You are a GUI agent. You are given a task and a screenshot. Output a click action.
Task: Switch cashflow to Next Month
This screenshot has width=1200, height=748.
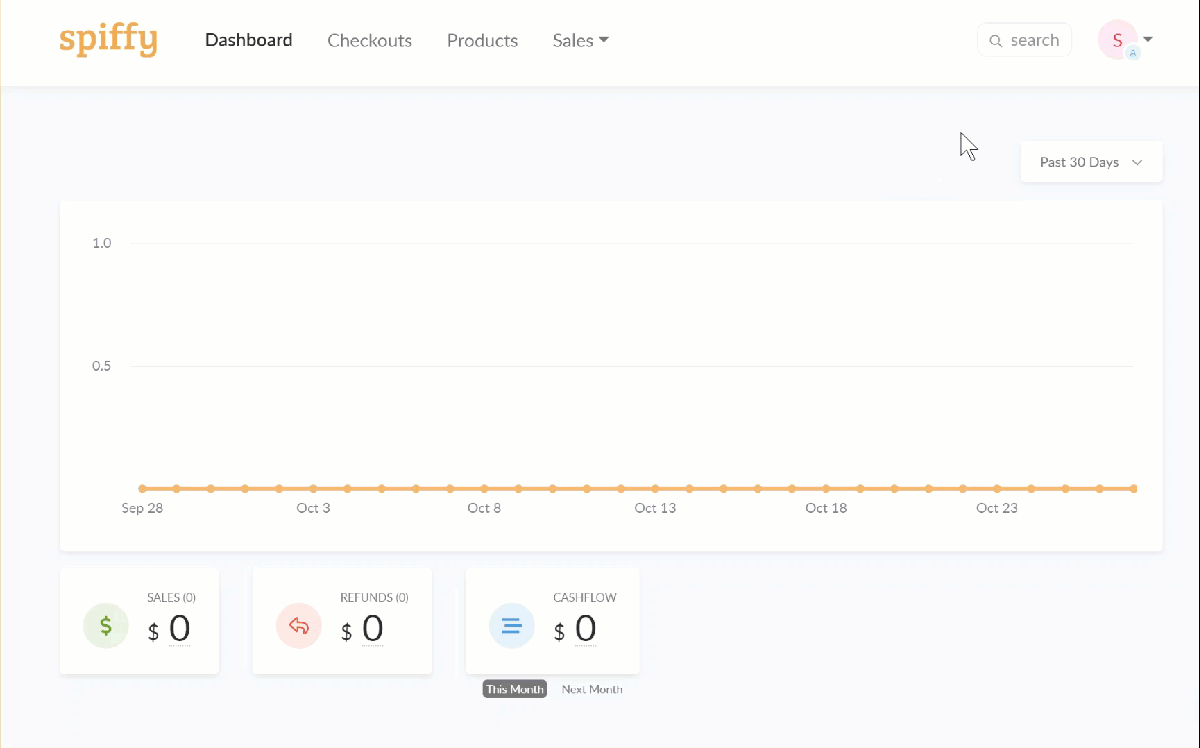point(592,689)
